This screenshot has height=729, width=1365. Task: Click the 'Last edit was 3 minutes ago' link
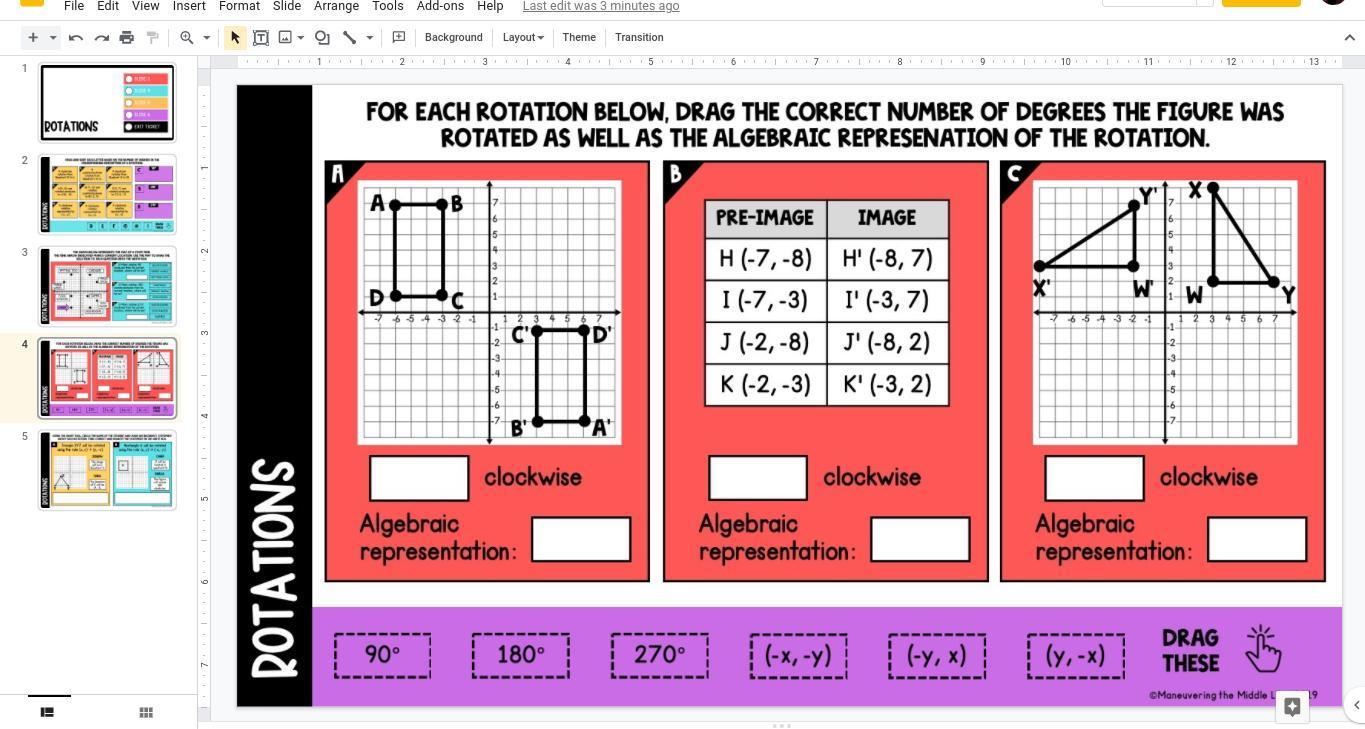[601, 6]
